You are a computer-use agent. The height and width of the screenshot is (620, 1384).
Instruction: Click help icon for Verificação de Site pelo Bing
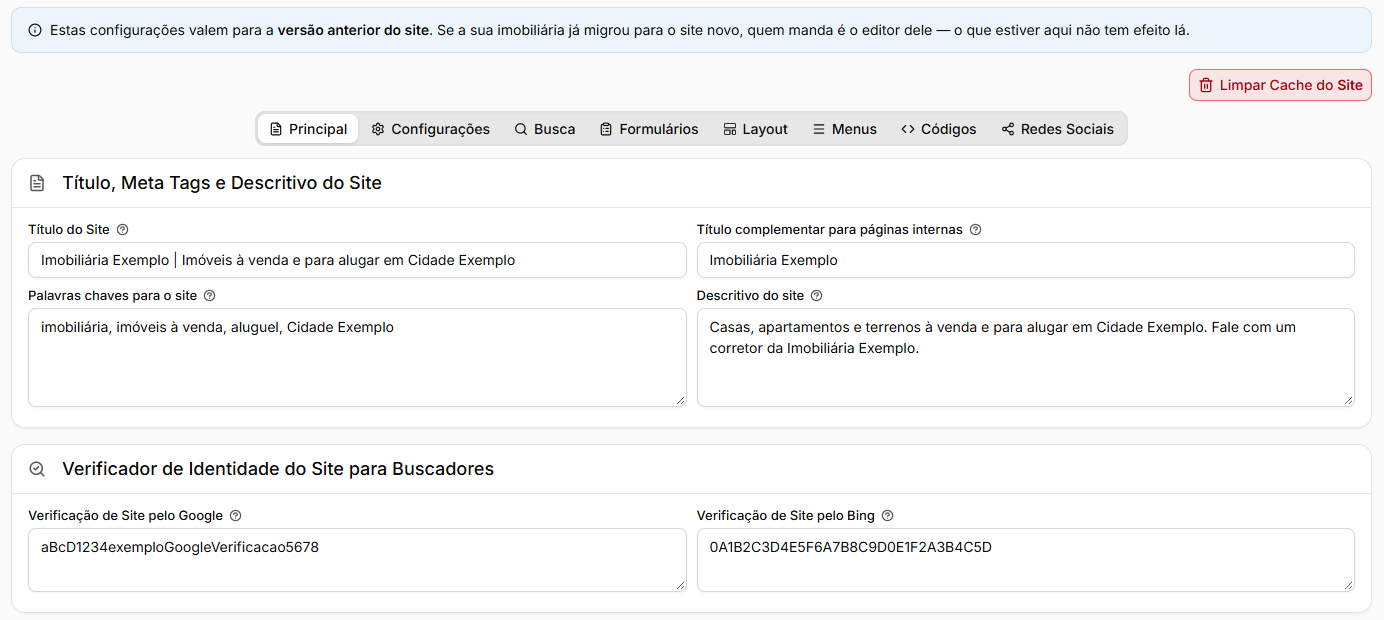pos(888,516)
